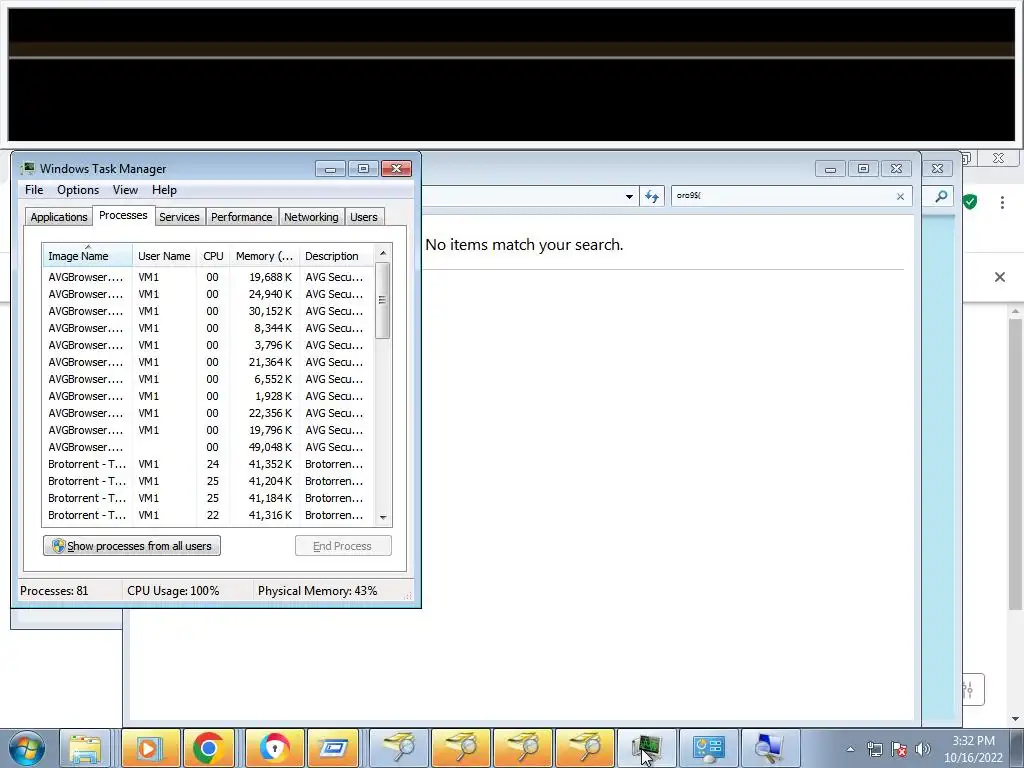Sort by the Memory column header
Viewport: 1024px width, 768px height.
pos(264,256)
